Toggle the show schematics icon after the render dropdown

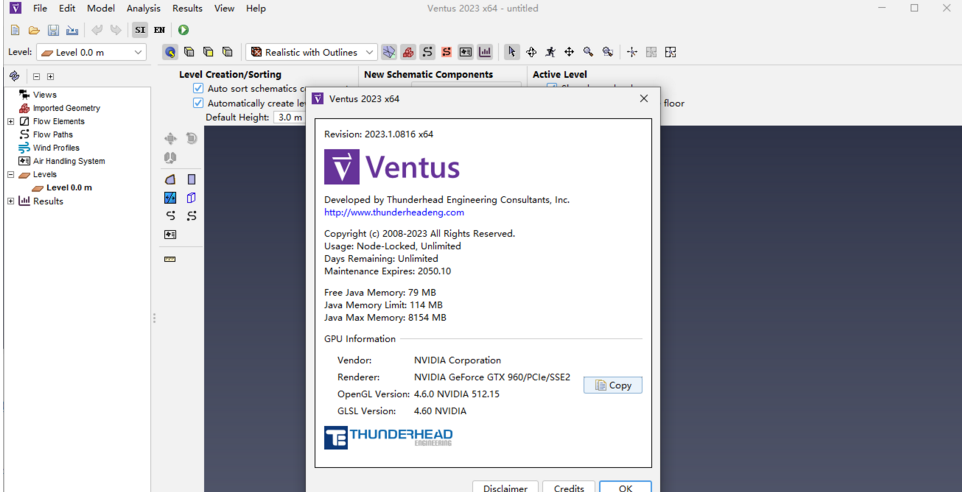388,52
